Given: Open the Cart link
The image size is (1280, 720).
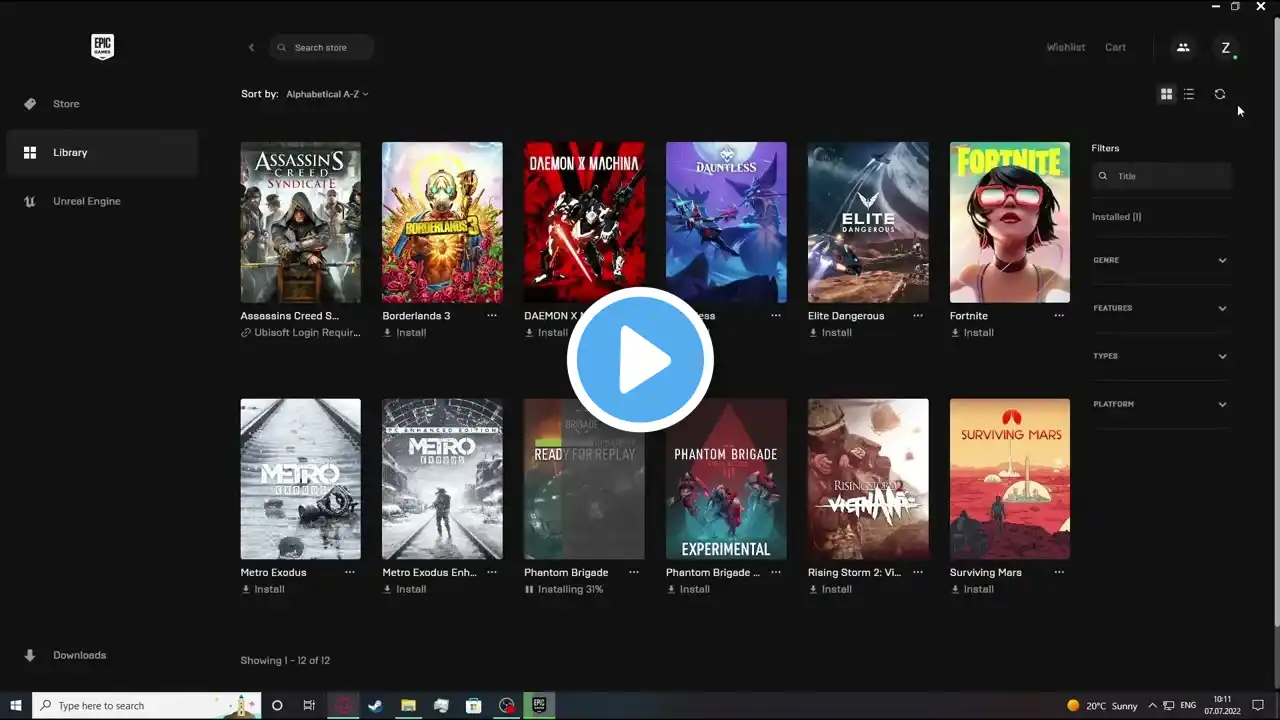Looking at the screenshot, I should (1115, 47).
